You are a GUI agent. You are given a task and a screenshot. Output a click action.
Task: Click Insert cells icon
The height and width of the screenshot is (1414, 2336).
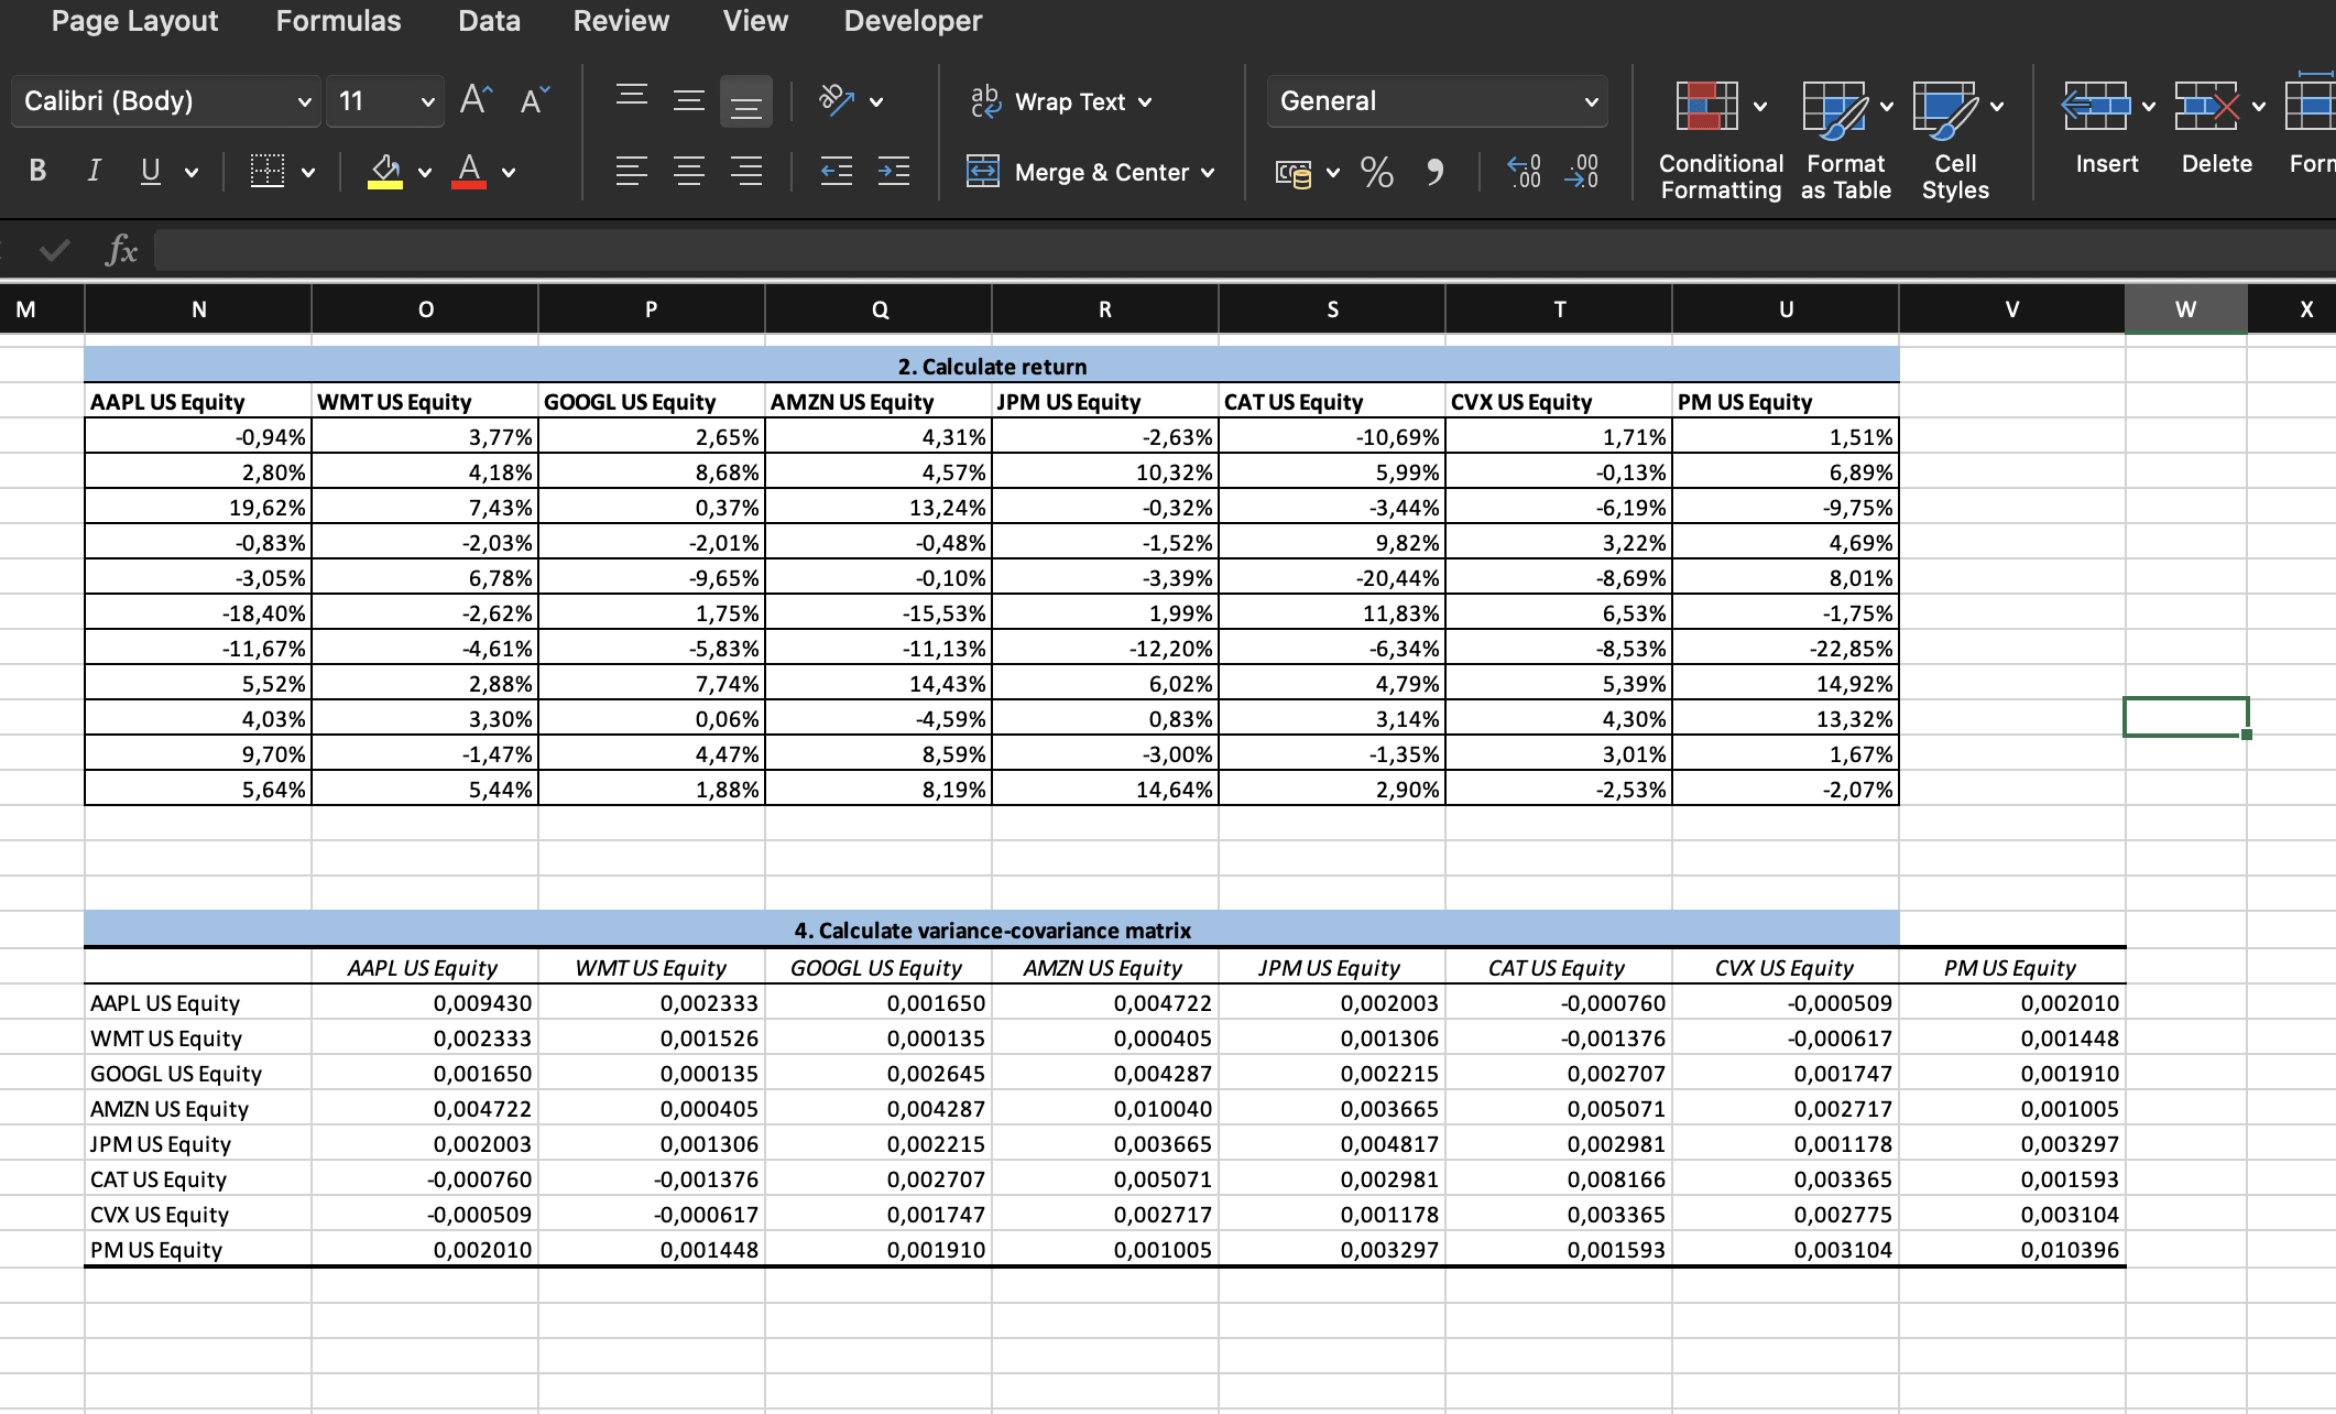2096,106
